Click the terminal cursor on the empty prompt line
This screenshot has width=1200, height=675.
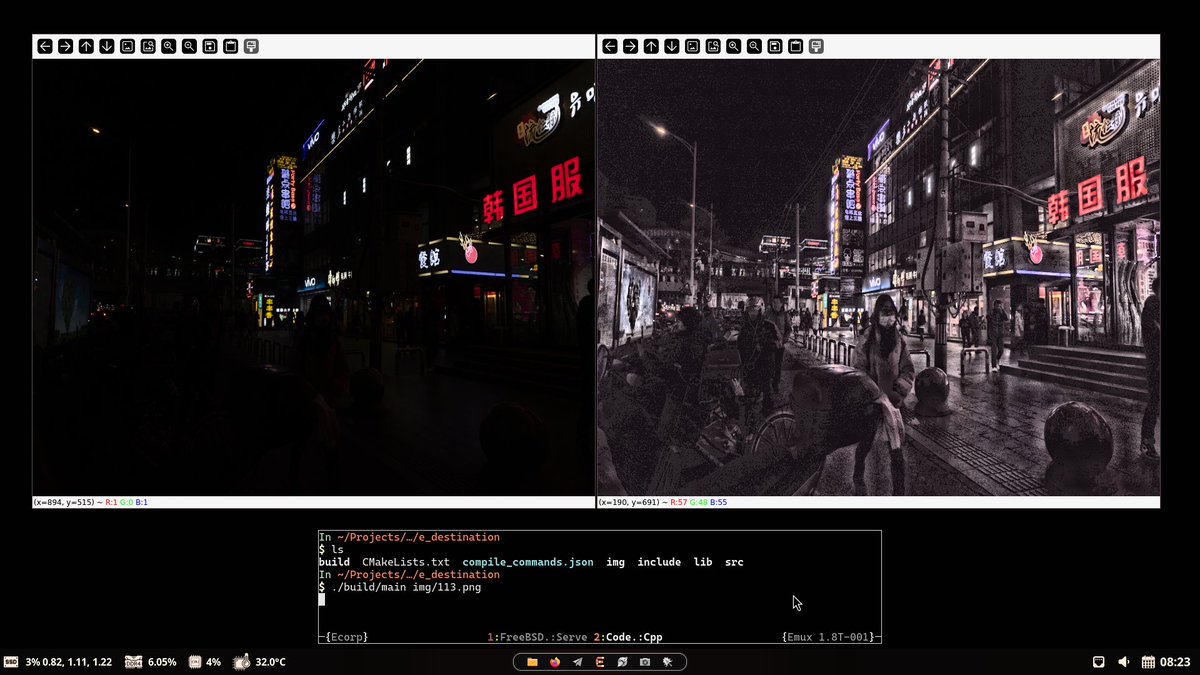tap(322, 599)
